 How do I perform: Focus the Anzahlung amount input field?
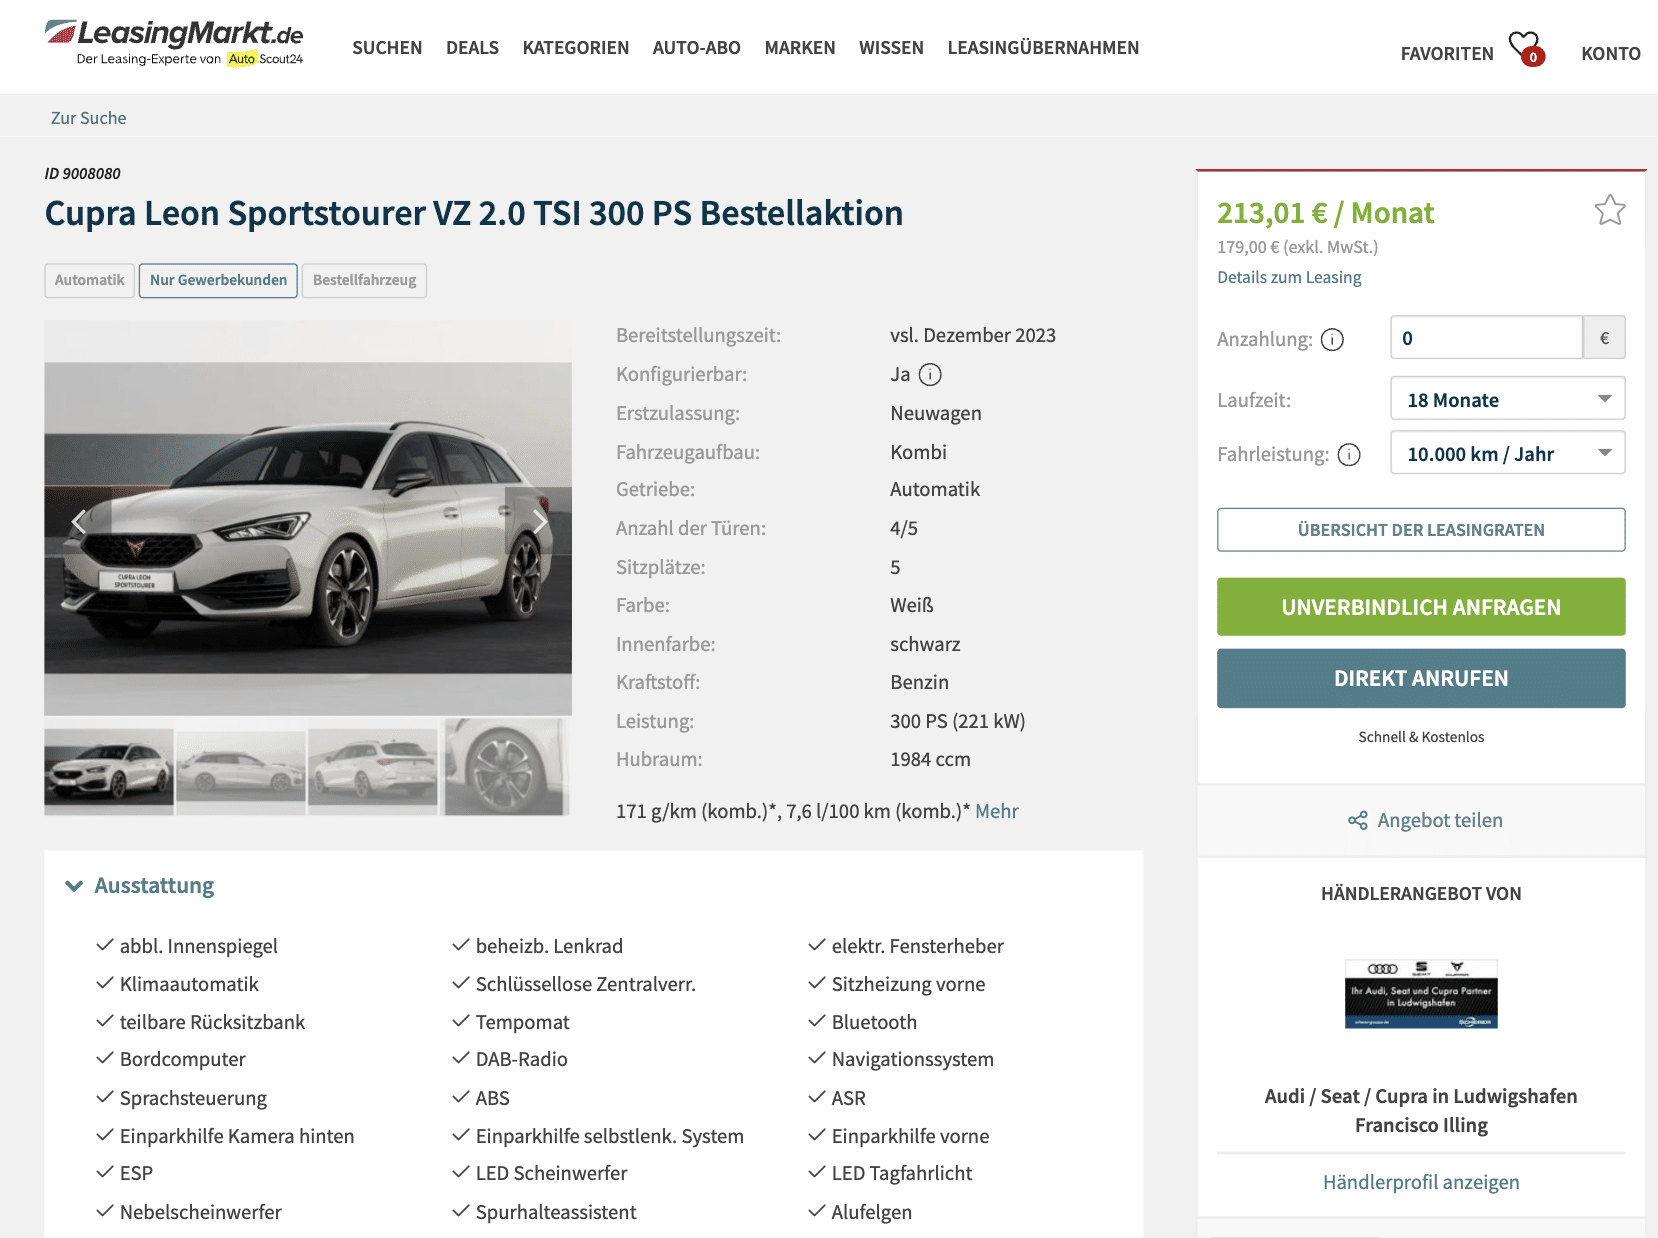[x=1486, y=338]
